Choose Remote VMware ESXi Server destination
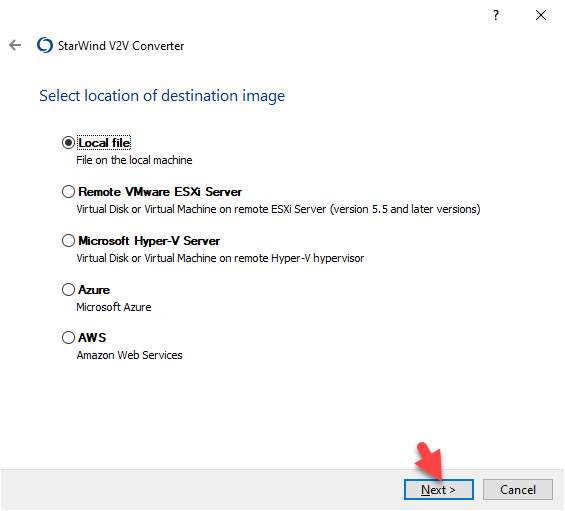 pos(68,192)
